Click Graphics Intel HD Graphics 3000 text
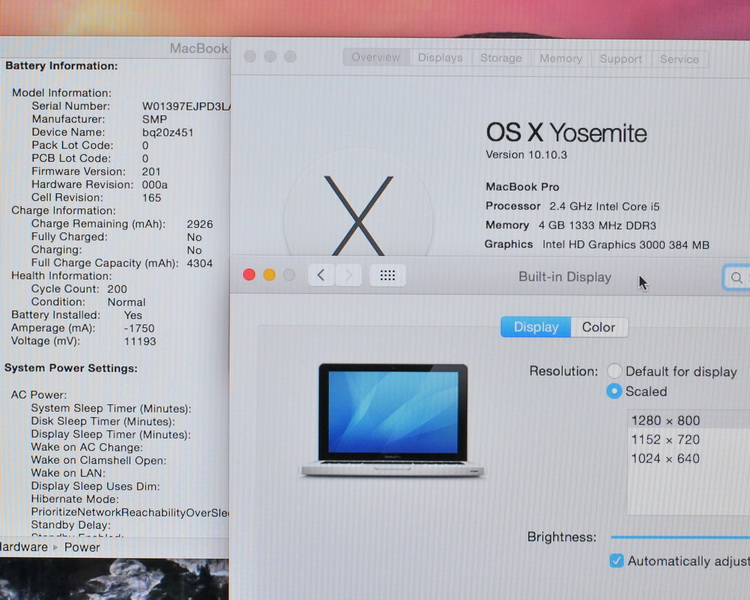Viewport: 750px width, 600px height. (597, 244)
